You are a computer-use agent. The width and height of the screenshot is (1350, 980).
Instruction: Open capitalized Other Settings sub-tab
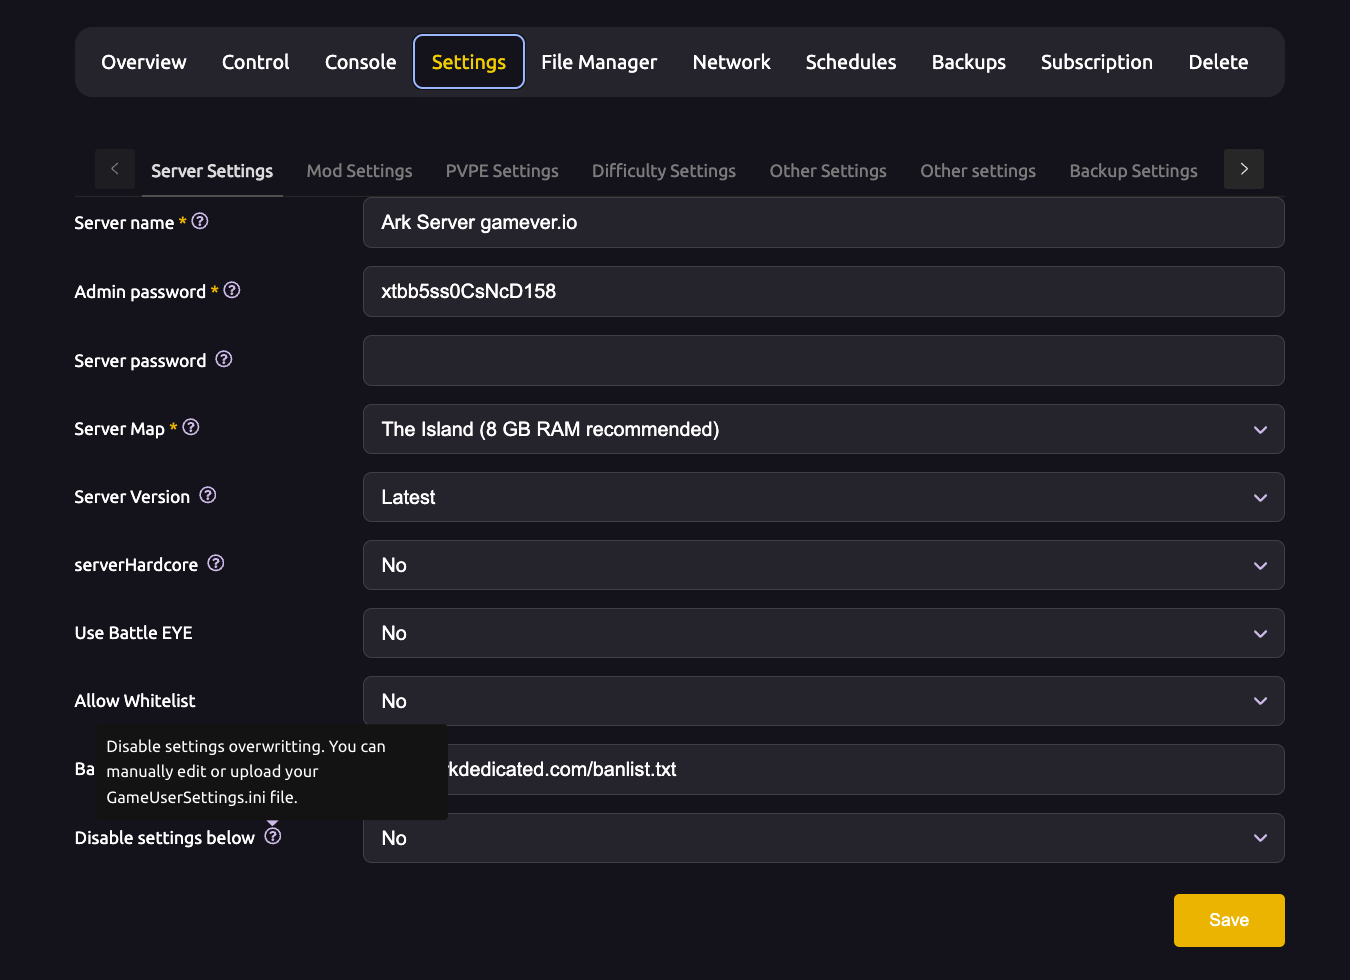click(828, 171)
